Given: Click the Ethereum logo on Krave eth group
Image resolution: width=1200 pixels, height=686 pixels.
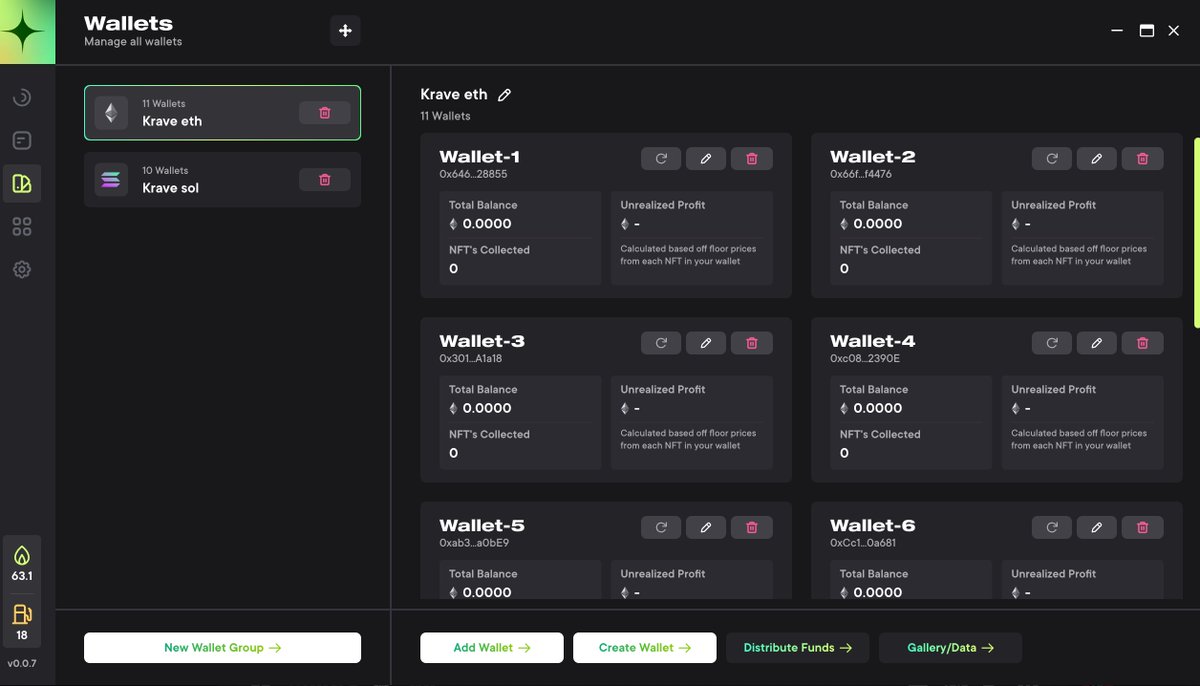Looking at the screenshot, I should pyautogui.click(x=111, y=113).
